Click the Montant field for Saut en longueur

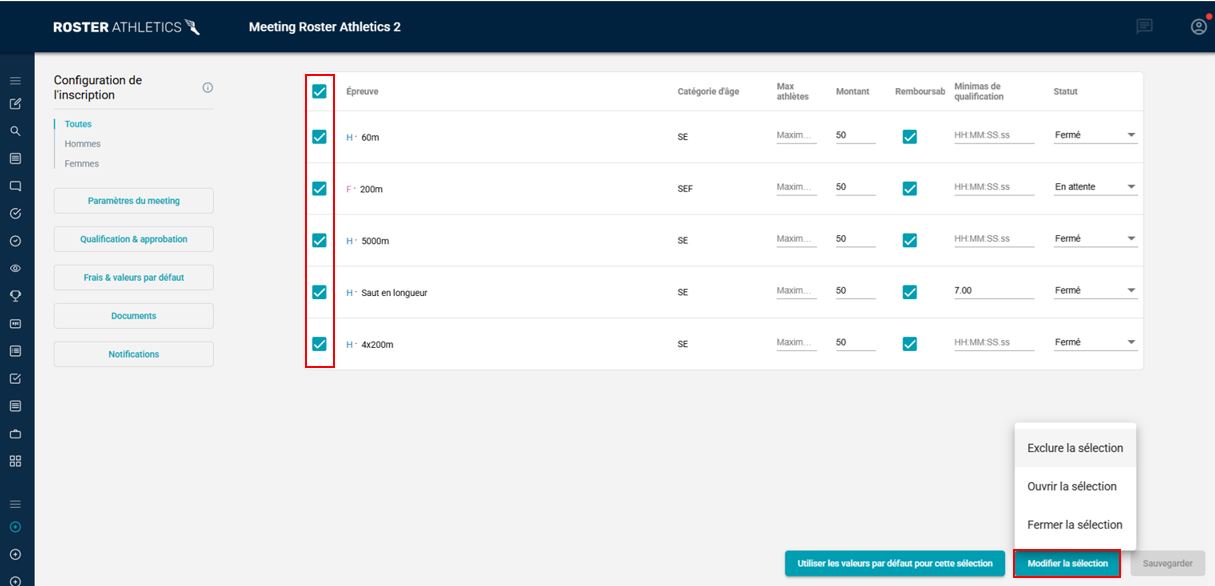(855, 291)
